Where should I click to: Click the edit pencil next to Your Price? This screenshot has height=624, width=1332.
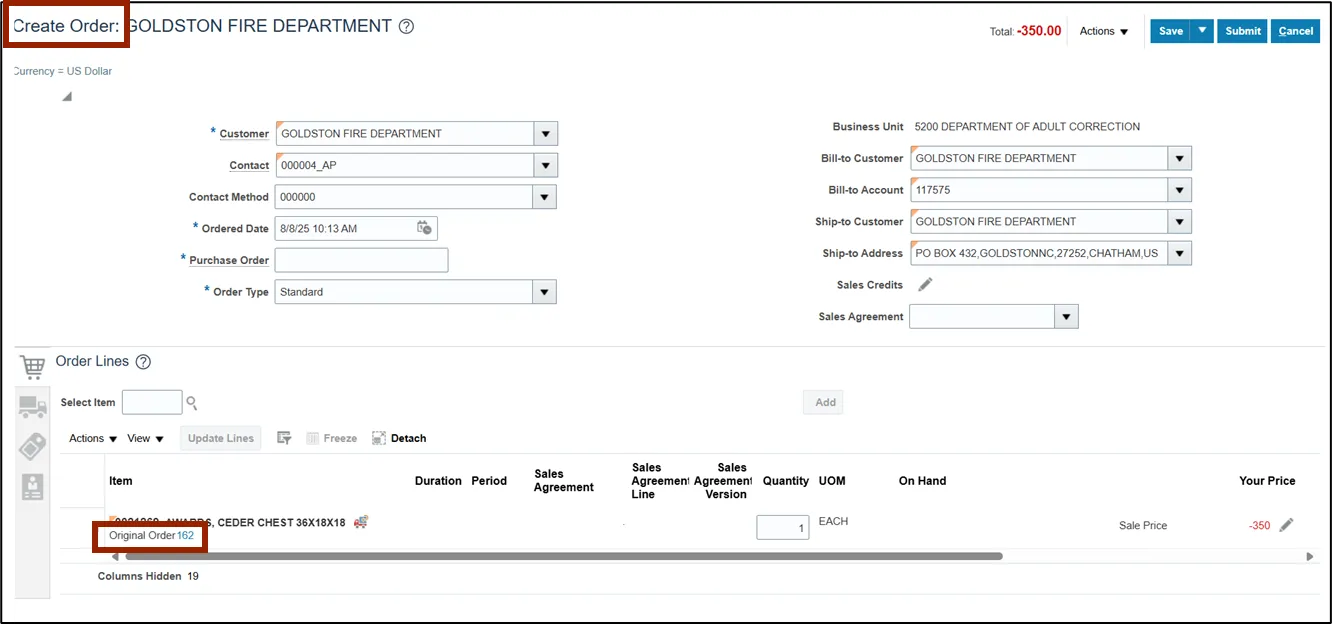click(x=1286, y=525)
